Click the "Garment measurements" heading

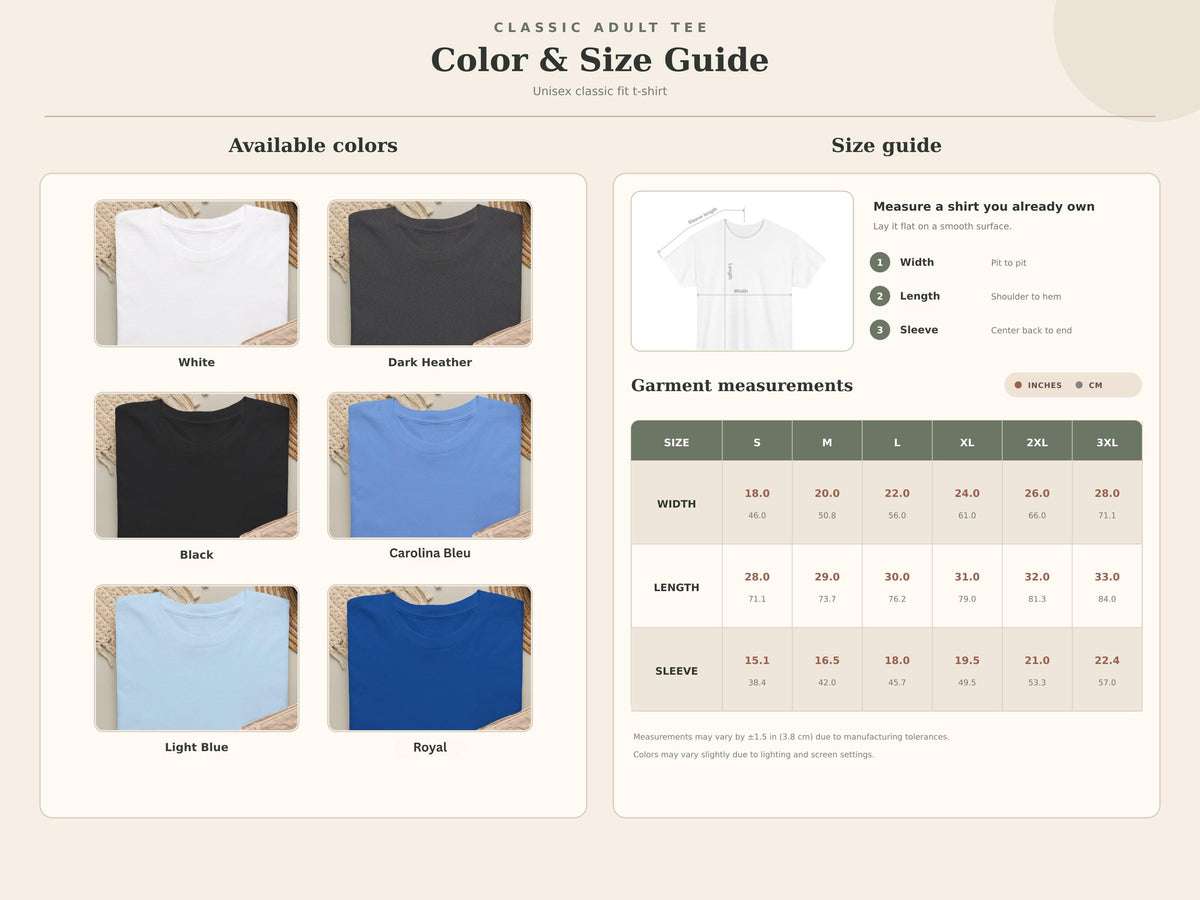click(742, 386)
